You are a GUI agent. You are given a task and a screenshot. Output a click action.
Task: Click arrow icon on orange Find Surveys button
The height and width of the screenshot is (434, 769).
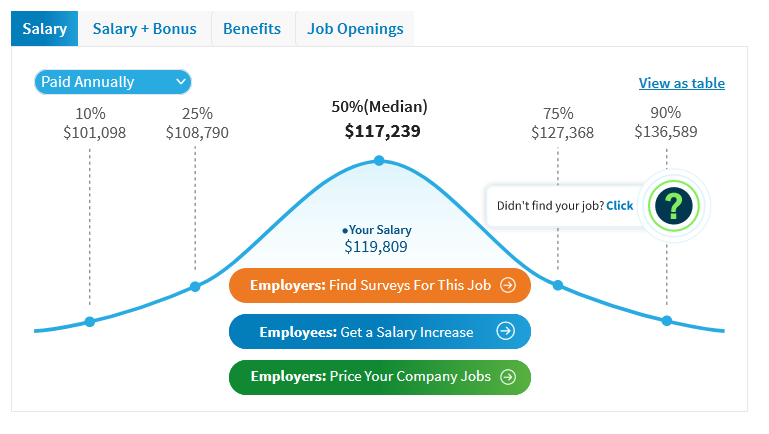point(508,285)
